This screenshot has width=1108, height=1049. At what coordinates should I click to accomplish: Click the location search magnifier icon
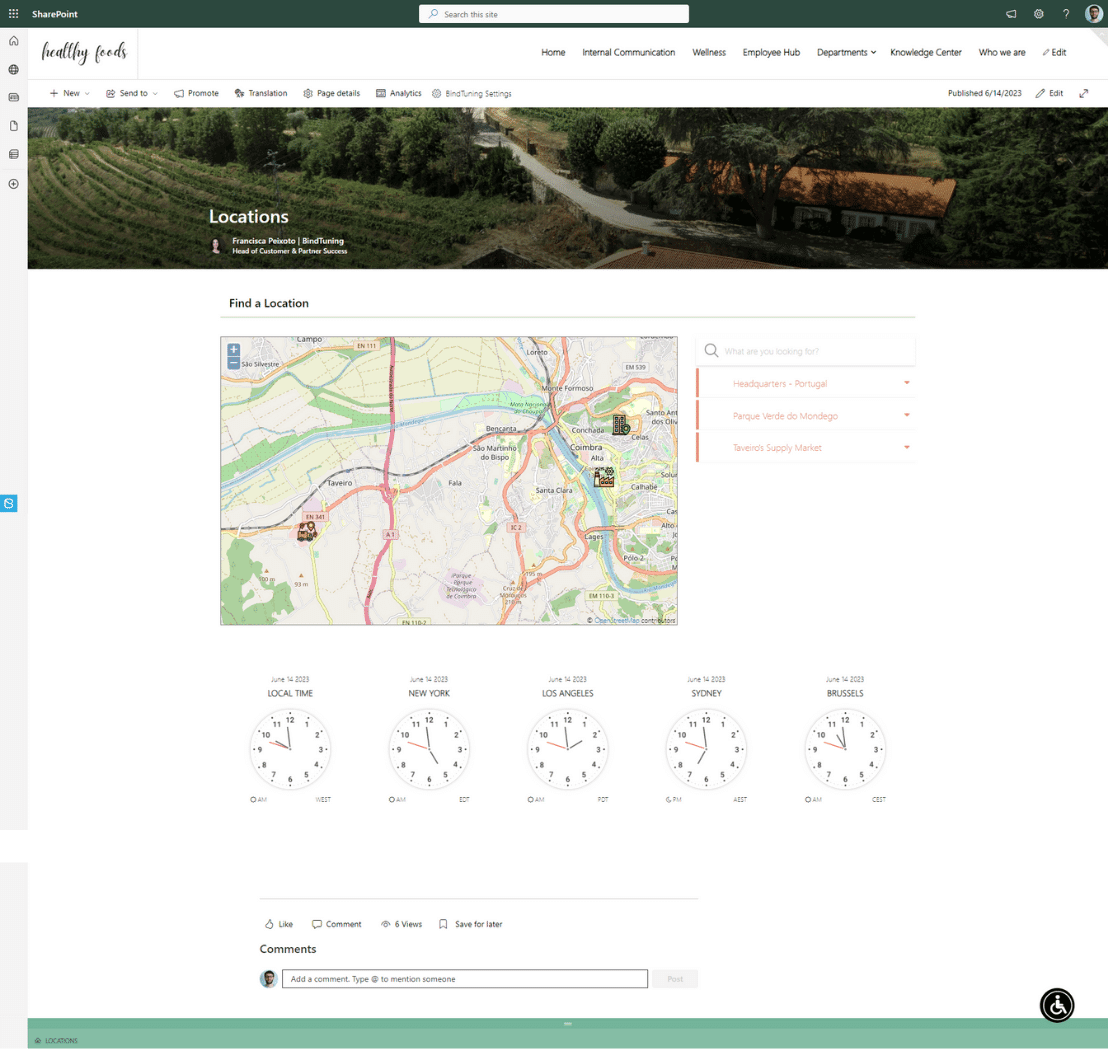click(711, 351)
